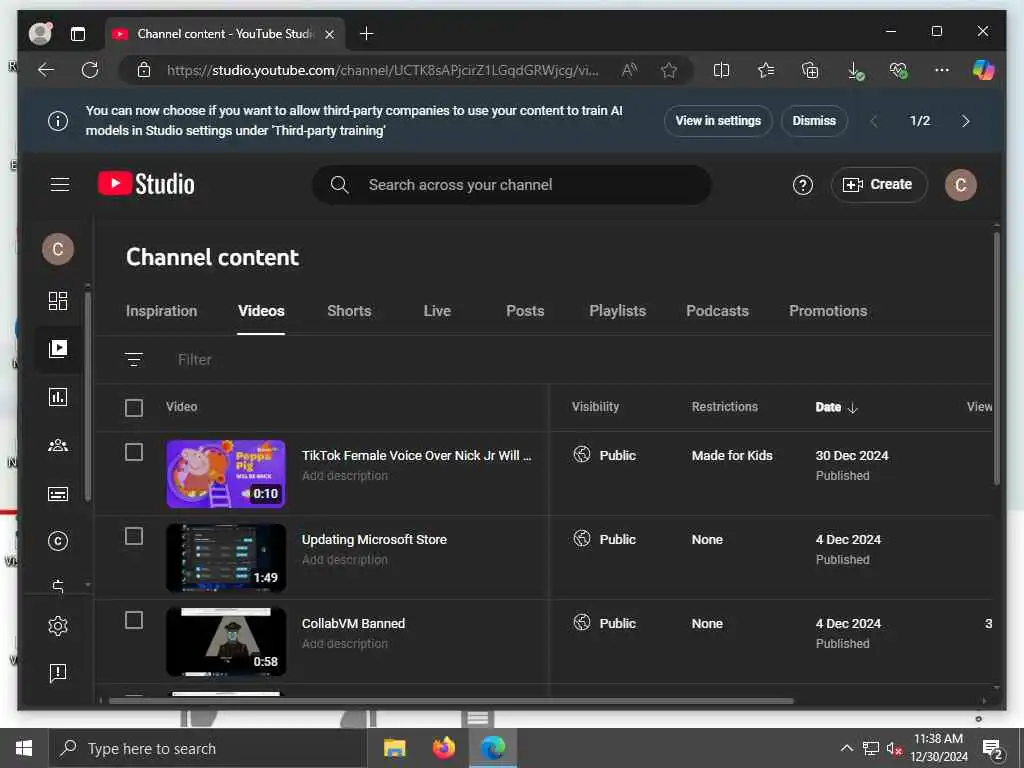Open the Settings gear in the sidebar
This screenshot has width=1024, height=768.
point(58,626)
